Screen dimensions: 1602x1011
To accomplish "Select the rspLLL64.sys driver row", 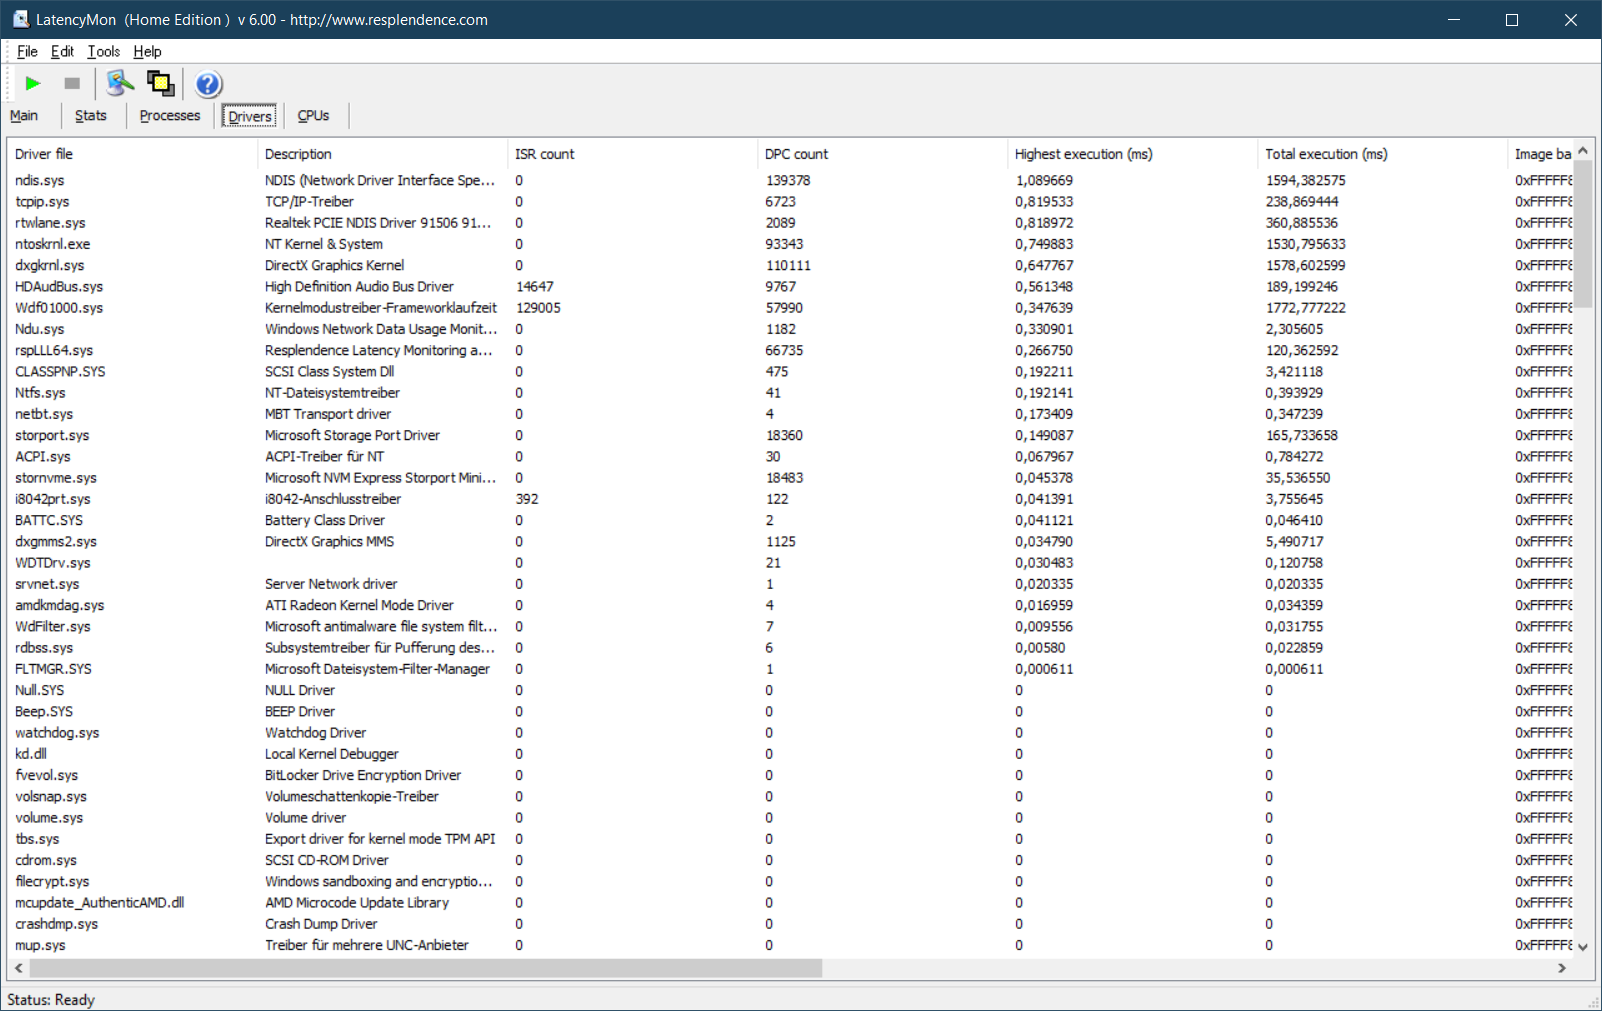I will [790, 350].
